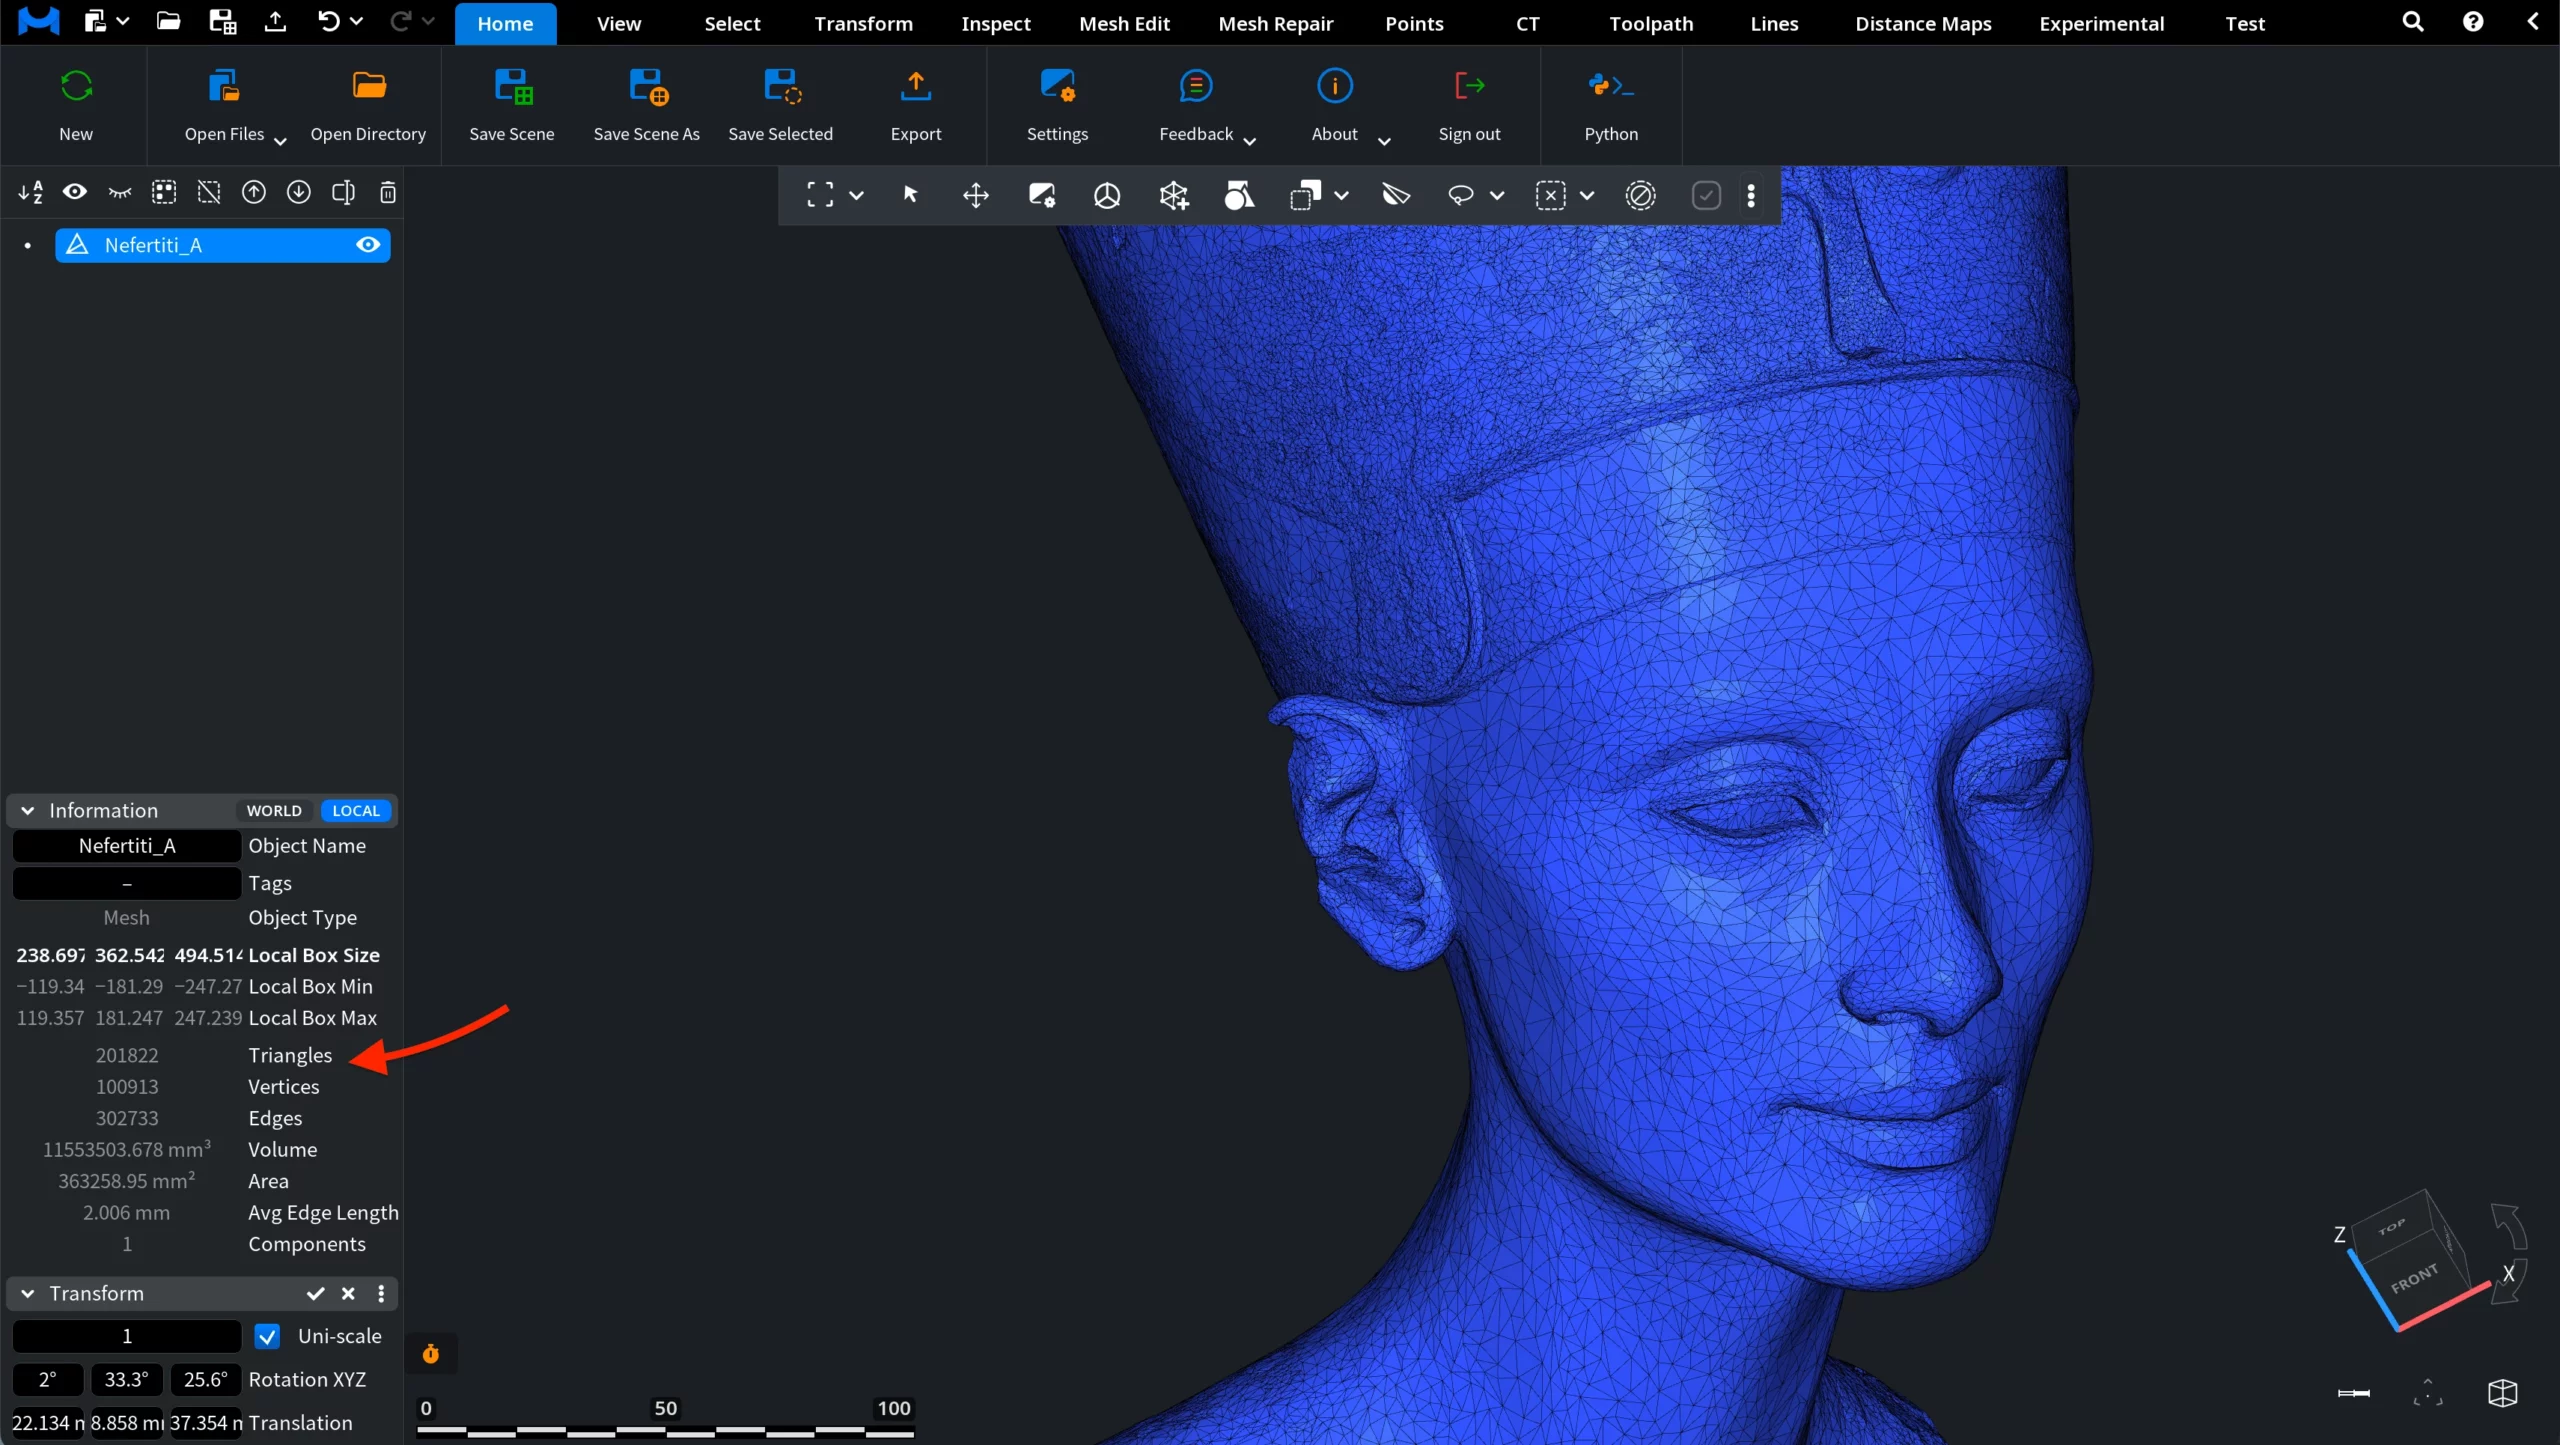Click the Sign out icon

coord(1469,87)
